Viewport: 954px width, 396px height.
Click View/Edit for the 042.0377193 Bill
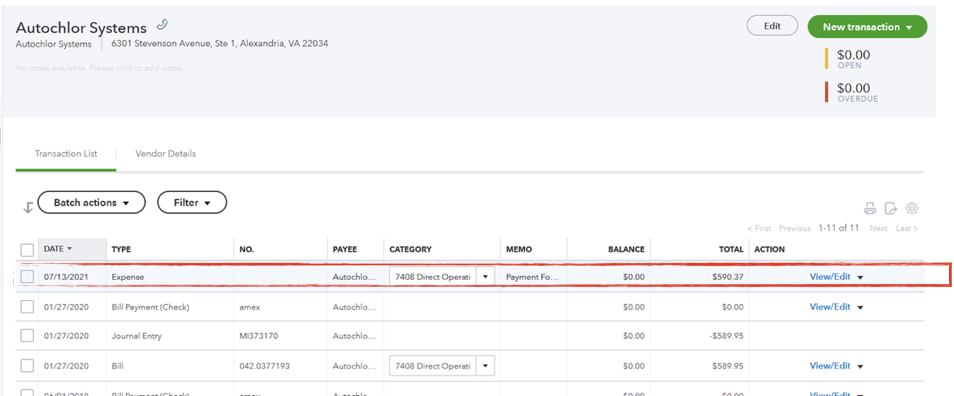830,366
